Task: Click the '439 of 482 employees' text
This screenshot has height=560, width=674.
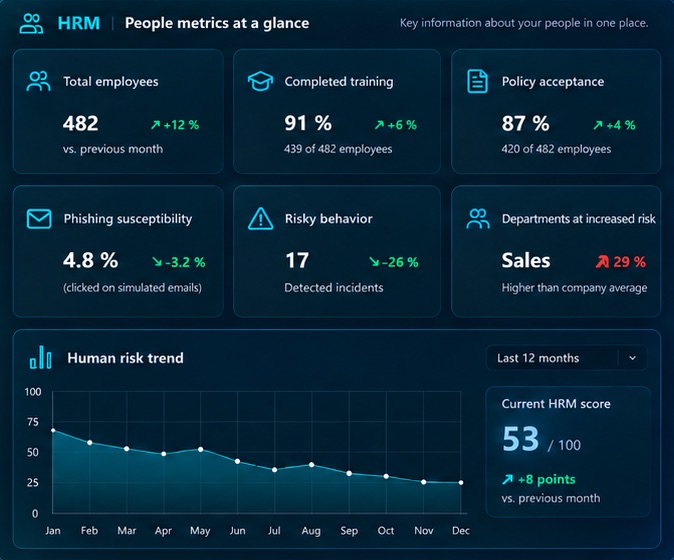Action: point(338,149)
